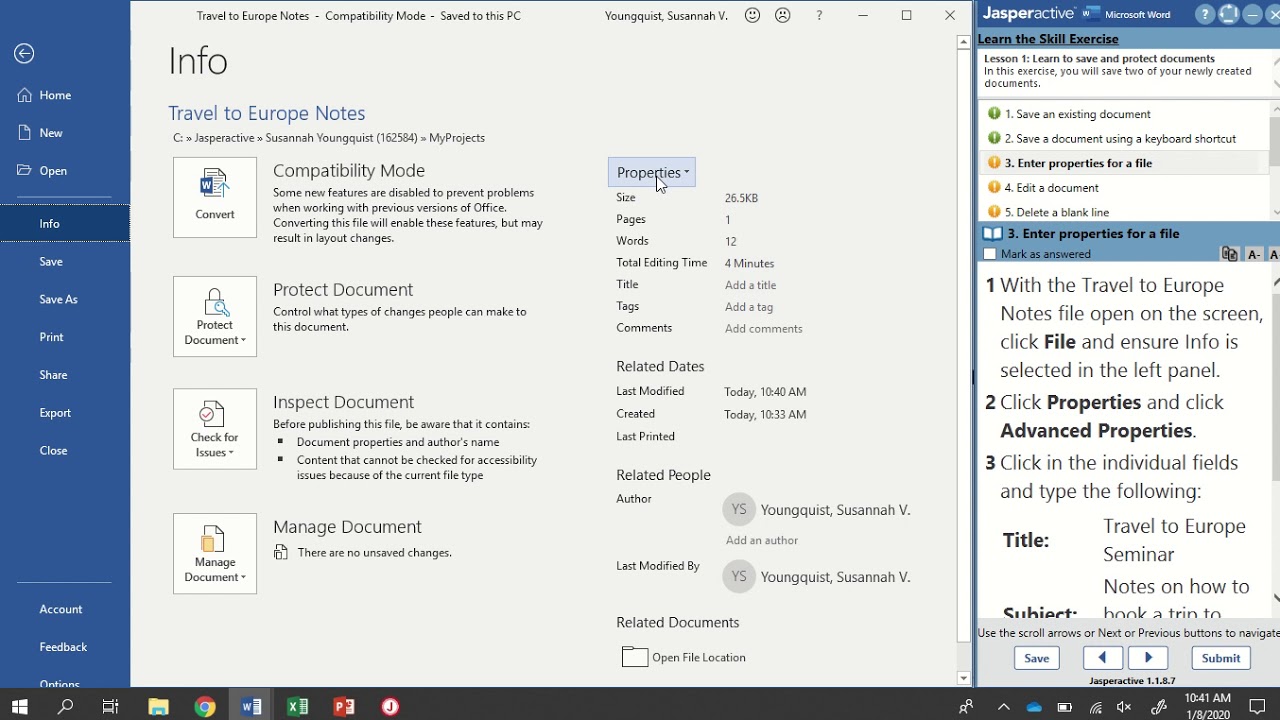Viewport: 1280px width, 720px height.
Task: Open the Windows Start menu
Action: [19, 707]
